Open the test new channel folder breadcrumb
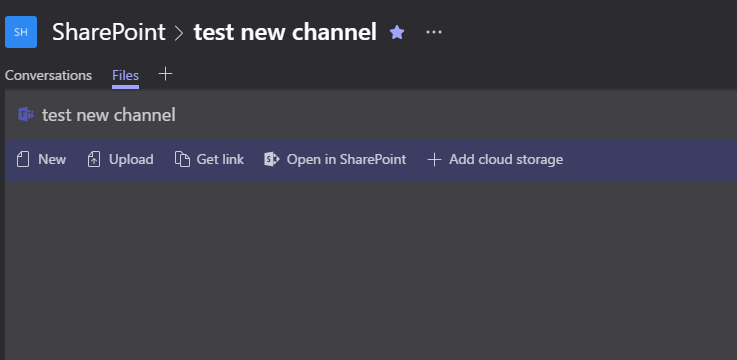This screenshot has height=360, width=737. (x=109, y=115)
